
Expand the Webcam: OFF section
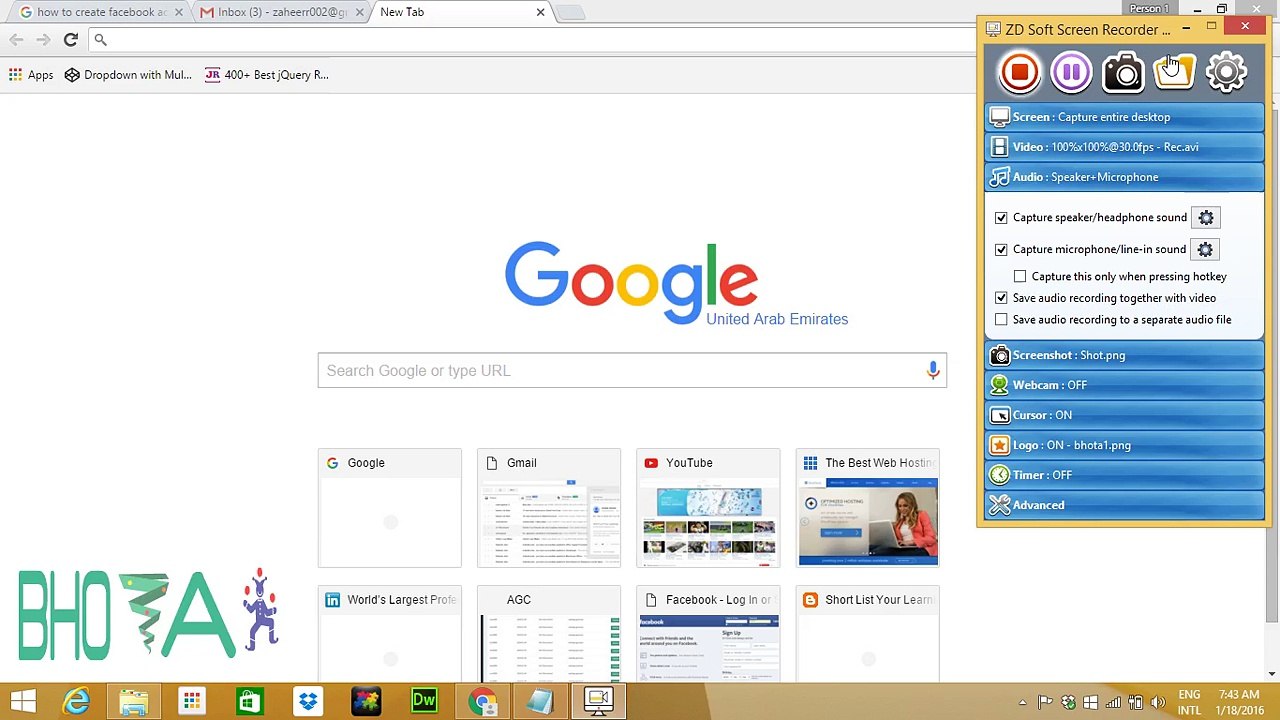(x=1125, y=385)
